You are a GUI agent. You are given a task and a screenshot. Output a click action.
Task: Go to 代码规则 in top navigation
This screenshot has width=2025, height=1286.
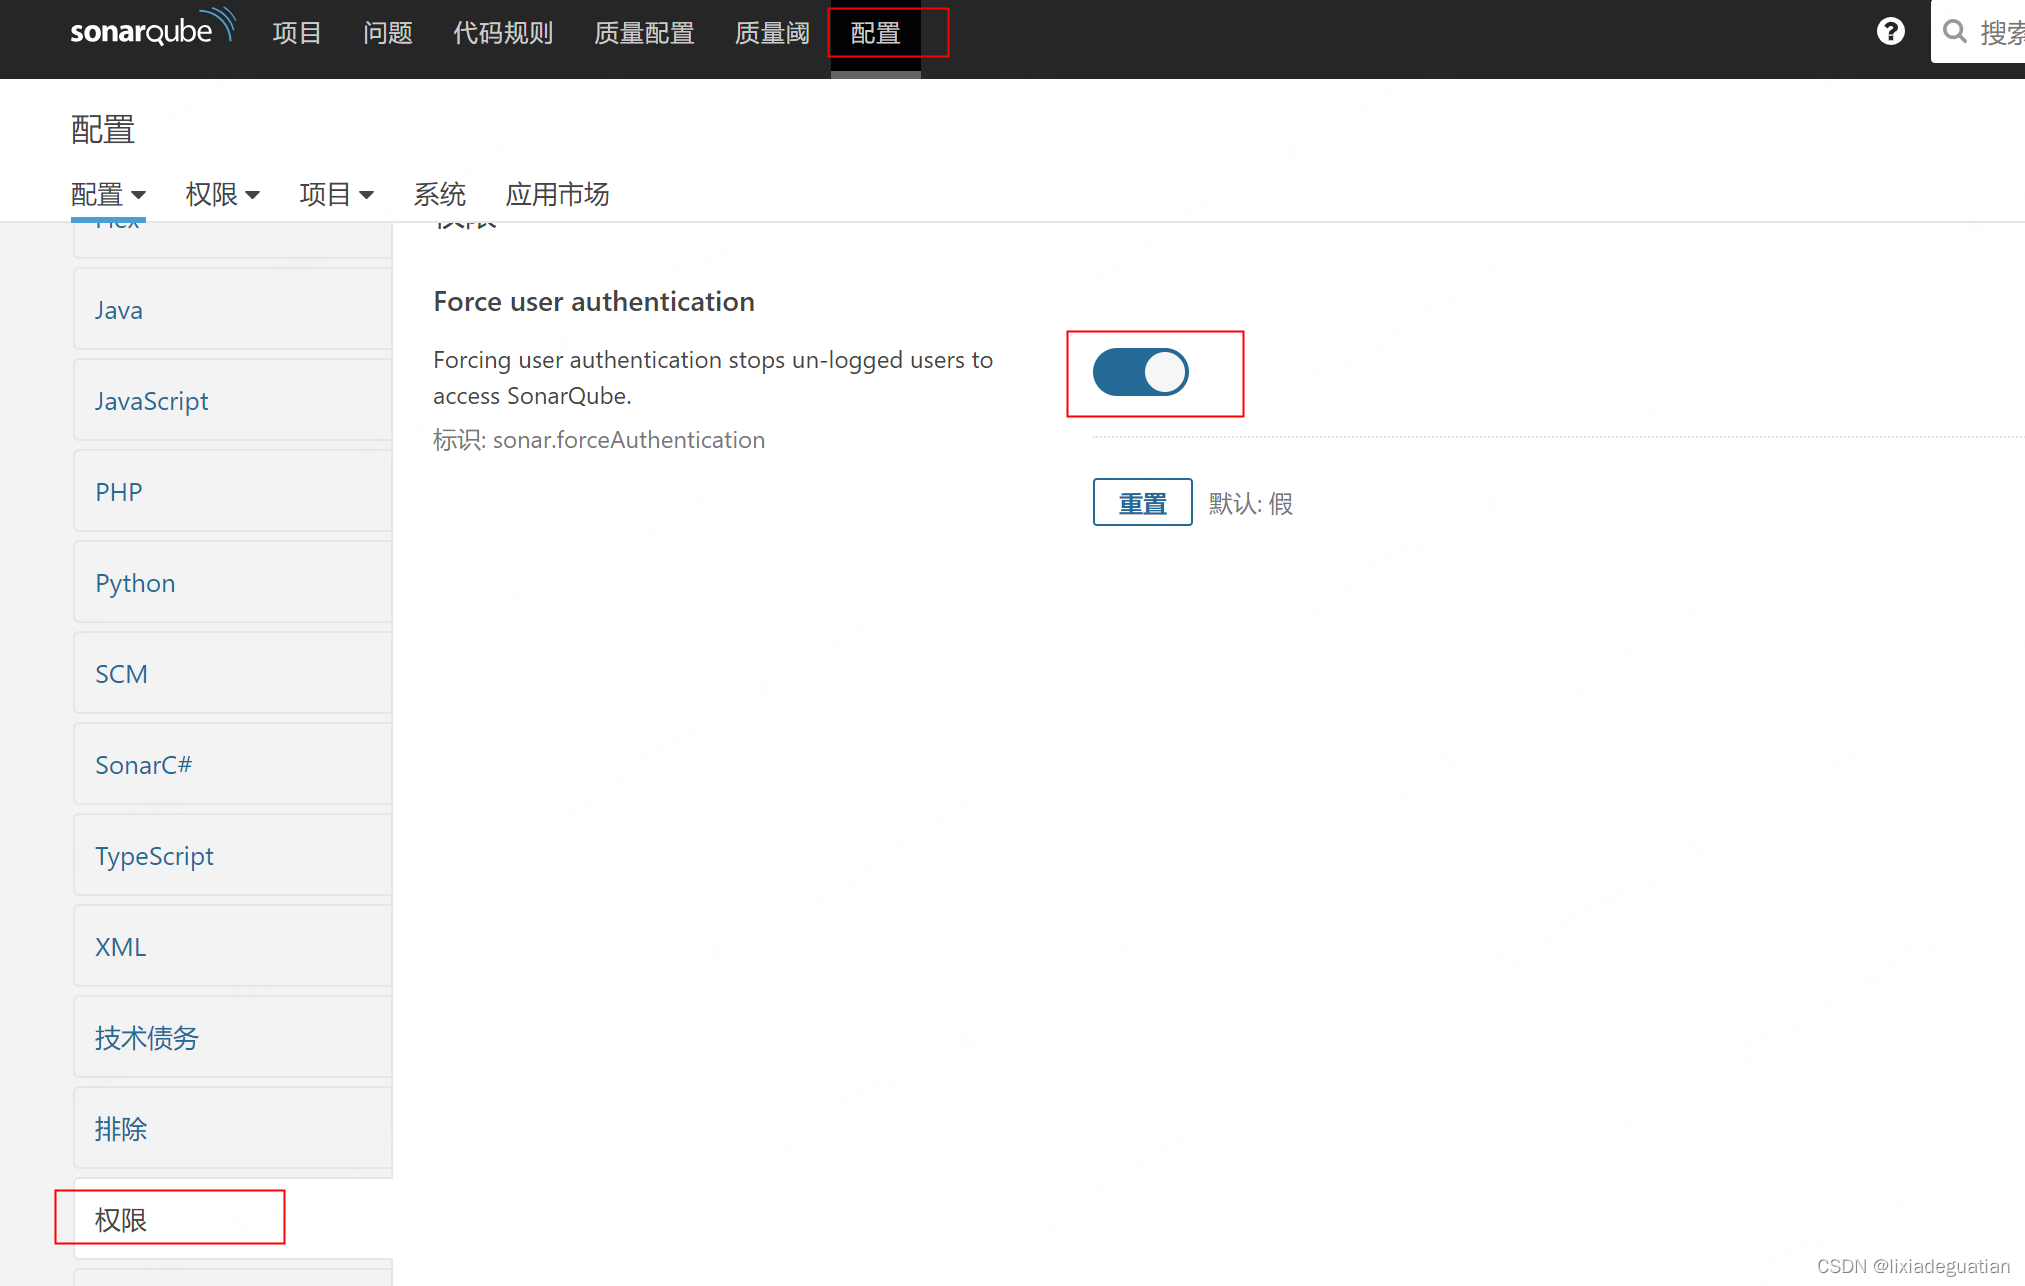[x=503, y=33]
